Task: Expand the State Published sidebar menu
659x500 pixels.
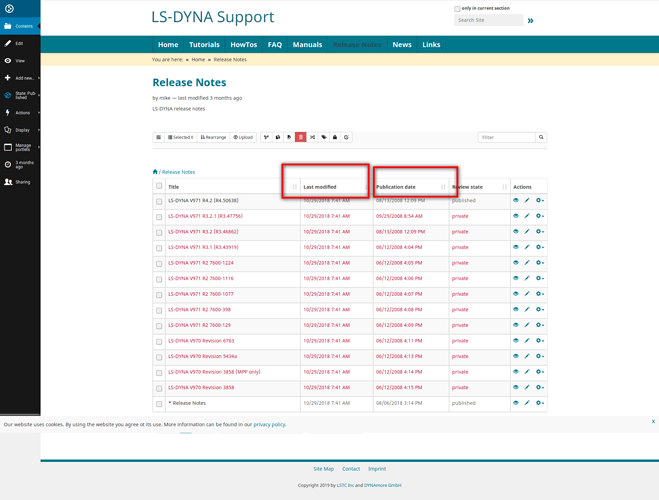Action: coord(20,95)
